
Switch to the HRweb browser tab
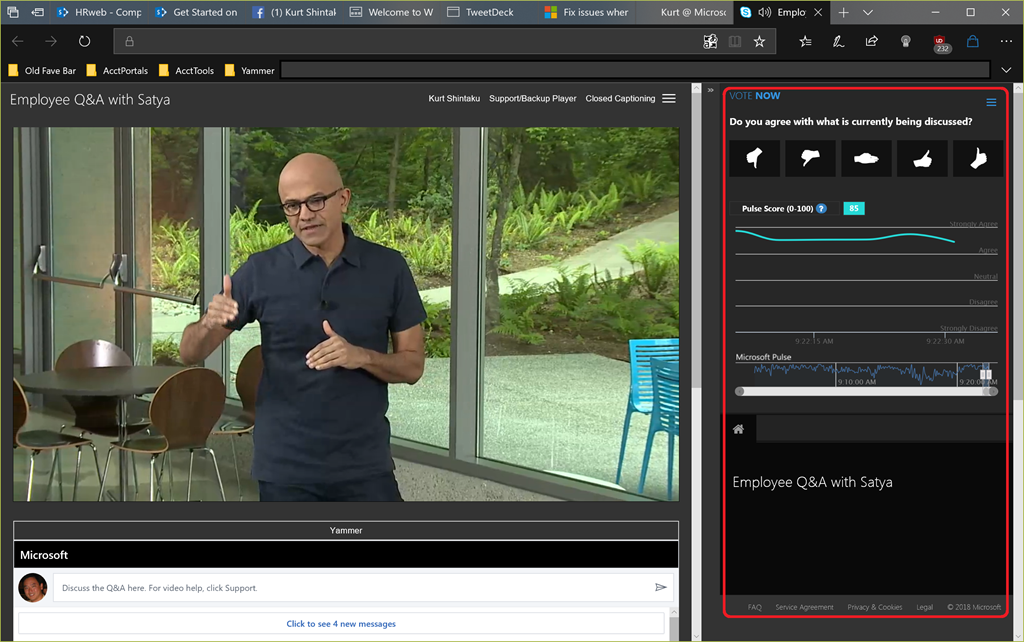100,13
